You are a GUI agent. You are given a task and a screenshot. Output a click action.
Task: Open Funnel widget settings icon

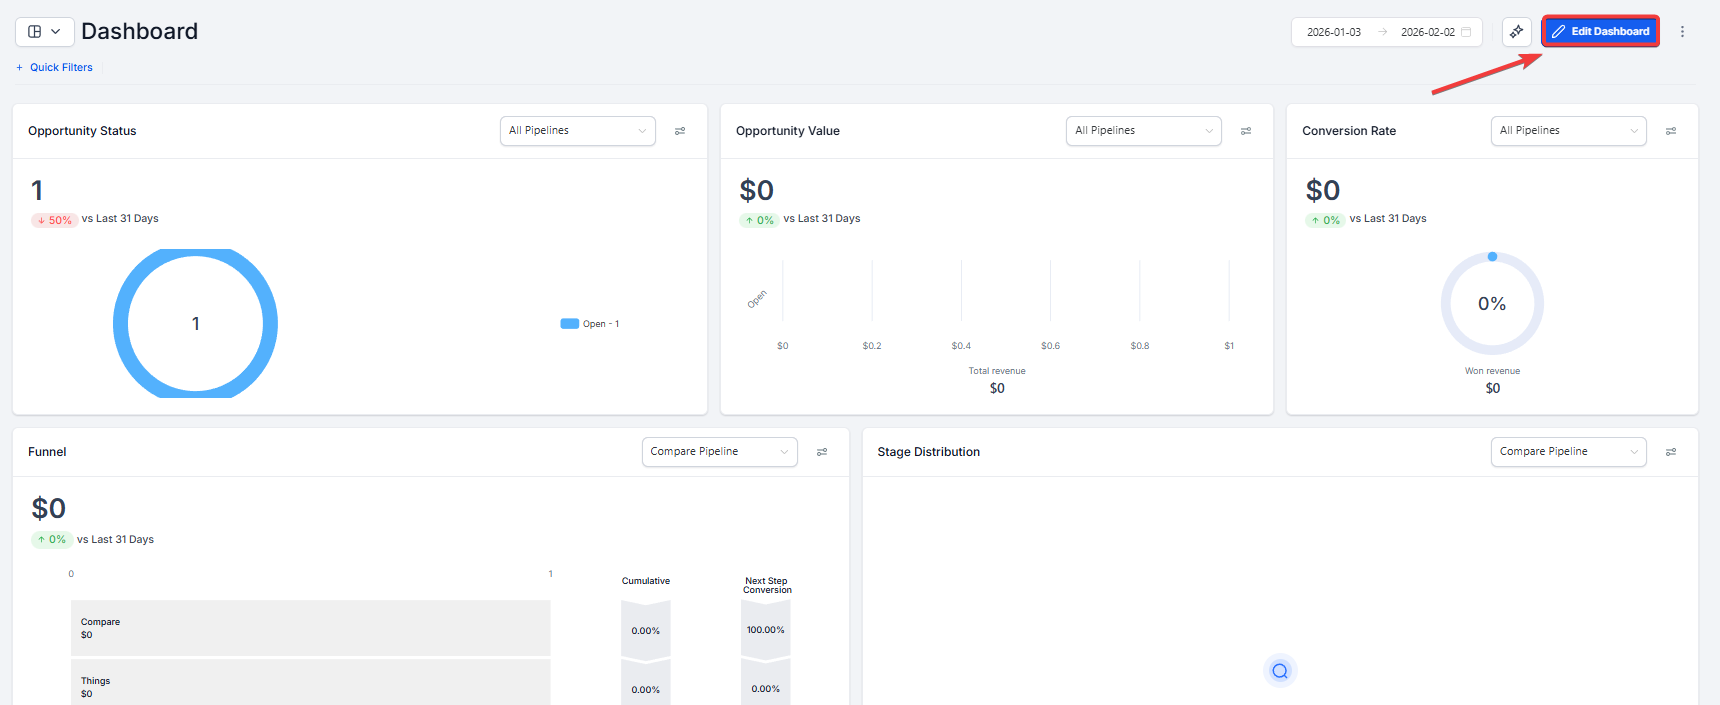[822, 452]
